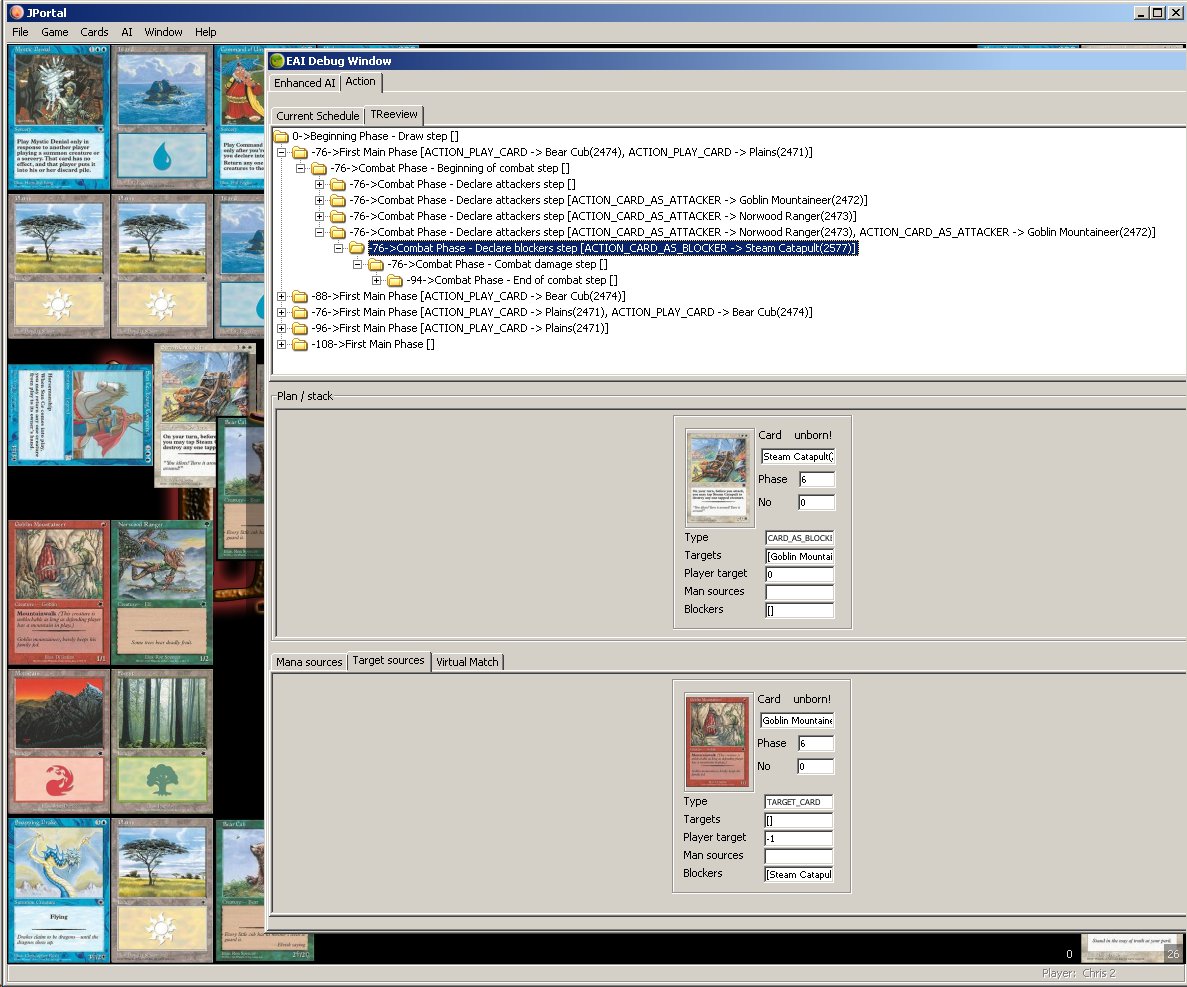
Task: Click folder icon of -88 First Main Phase row
Action: tap(300, 296)
